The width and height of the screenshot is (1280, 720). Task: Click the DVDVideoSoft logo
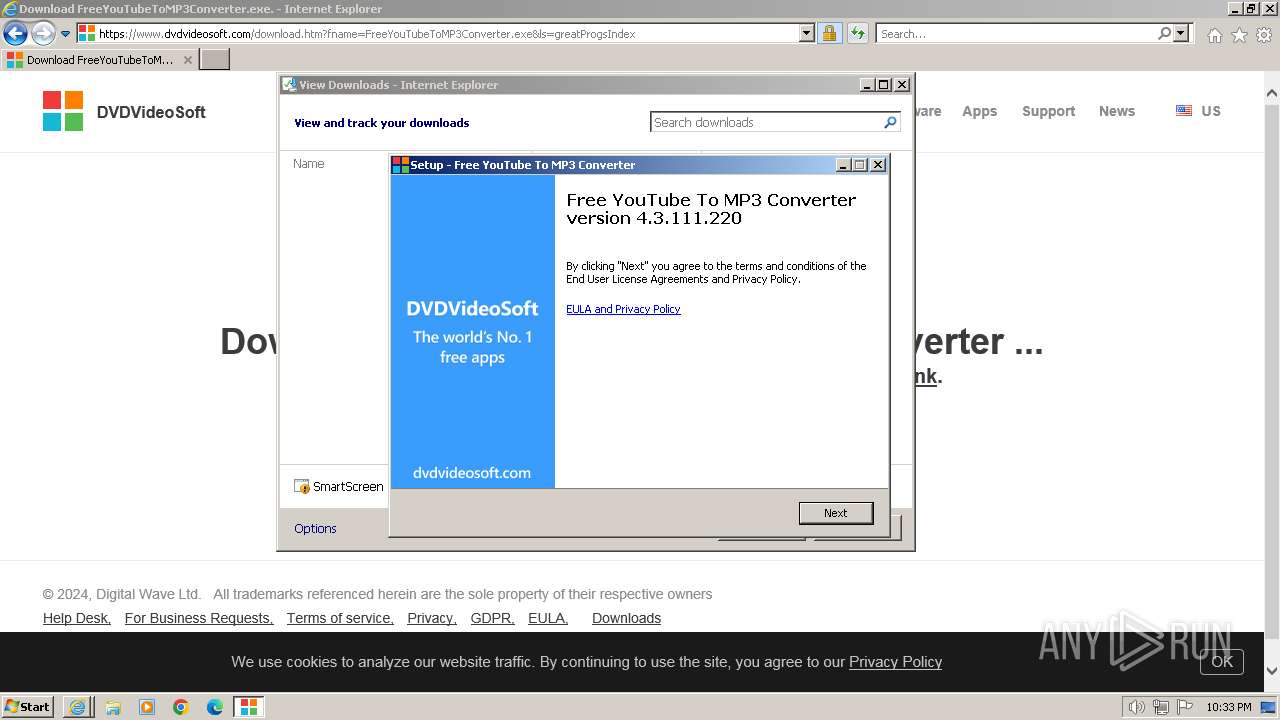pos(124,111)
